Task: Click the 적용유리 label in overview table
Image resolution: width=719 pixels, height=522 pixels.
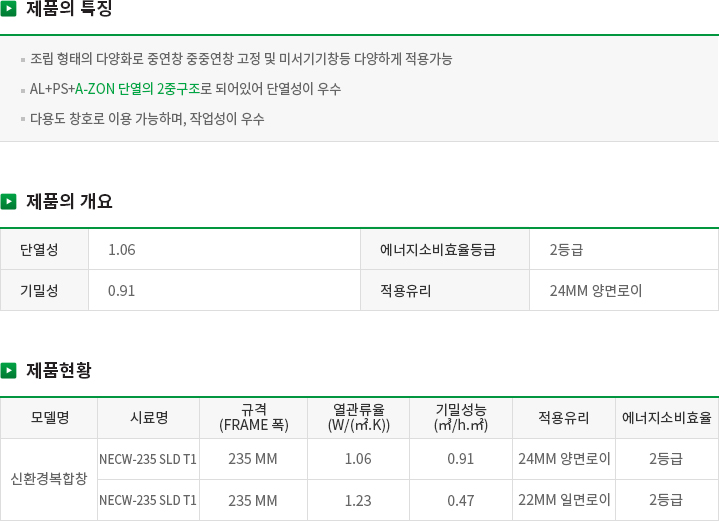Action: tap(445, 290)
